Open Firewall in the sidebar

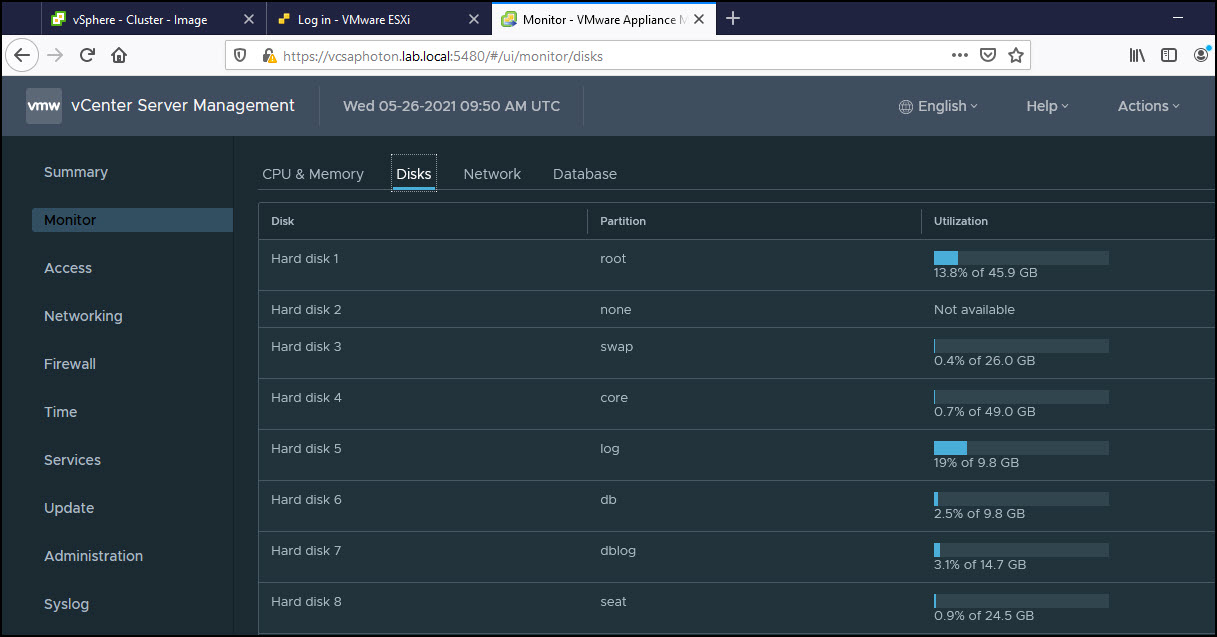70,364
